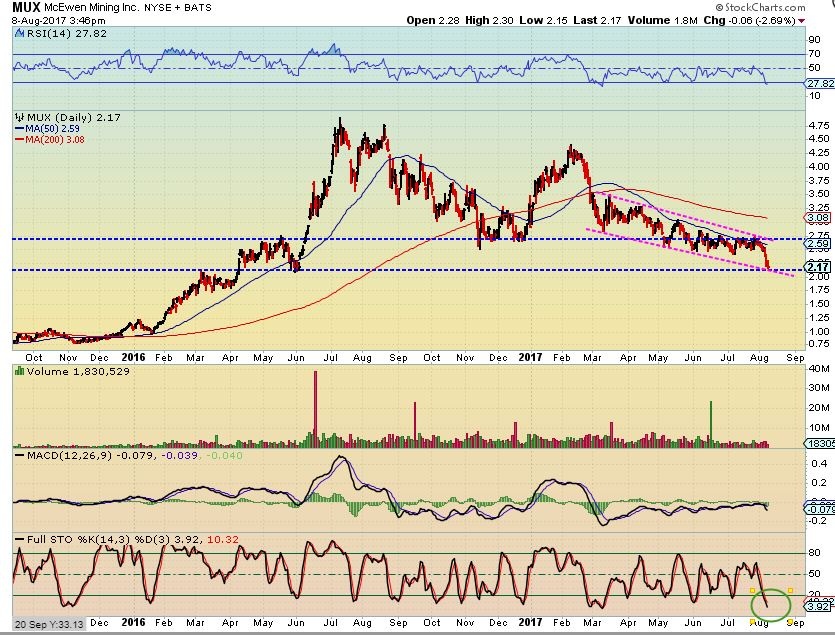Click the 2.17 last price axis label
This screenshot has width=835, height=635.
click(x=817, y=267)
